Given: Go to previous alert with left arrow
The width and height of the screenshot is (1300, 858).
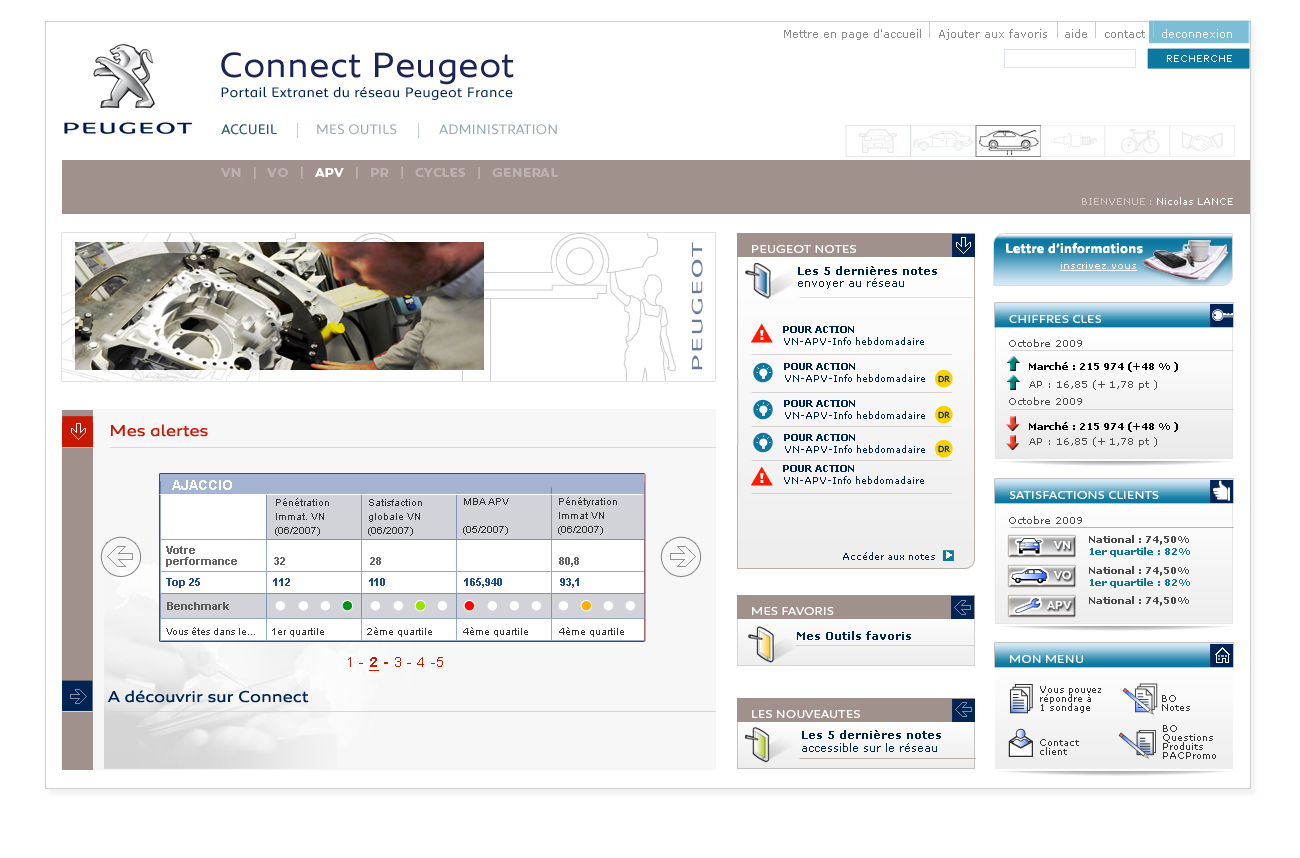Looking at the screenshot, I should (x=121, y=557).
